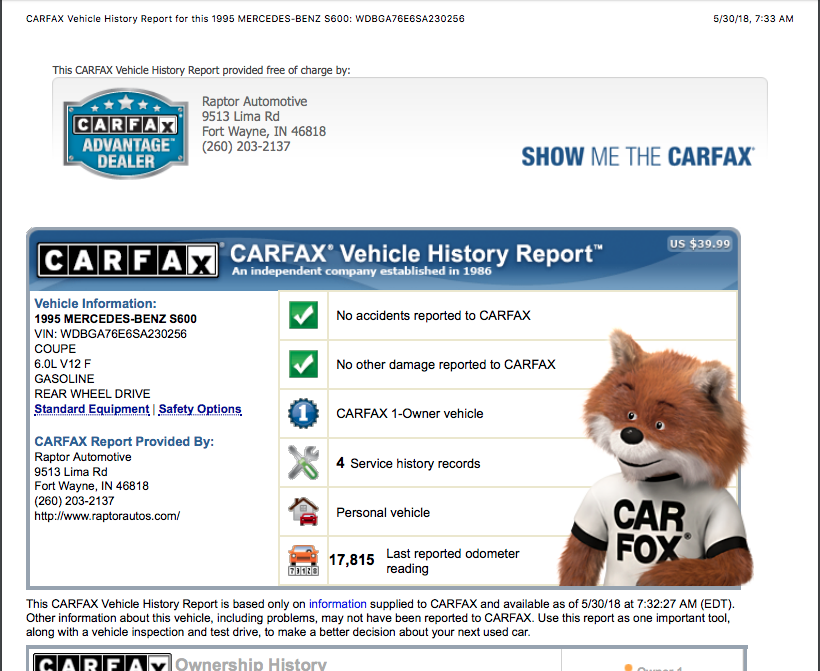Click the green checkmark beside No accidents reported
Viewport: 820px width, 671px height.
click(x=303, y=315)
